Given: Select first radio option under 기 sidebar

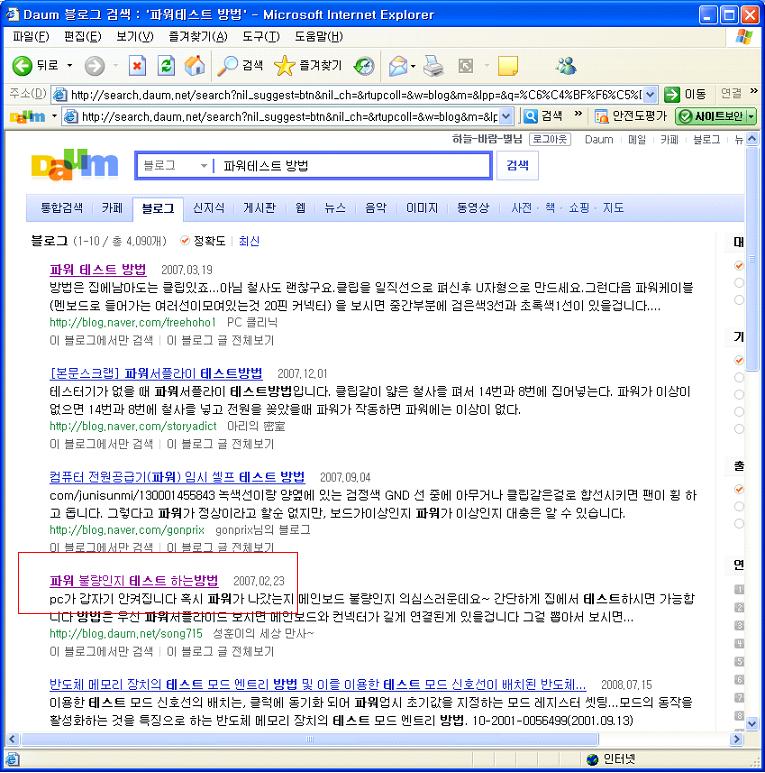Looking at the screenshot, I should click(x=738, y=360).
